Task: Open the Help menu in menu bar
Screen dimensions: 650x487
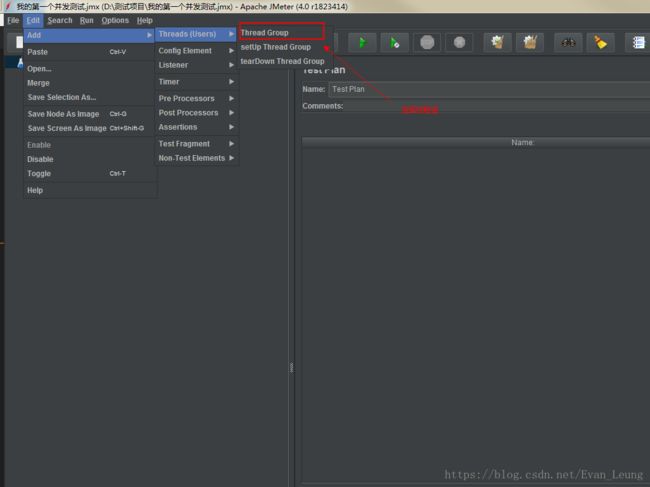Action: point(145,20)
